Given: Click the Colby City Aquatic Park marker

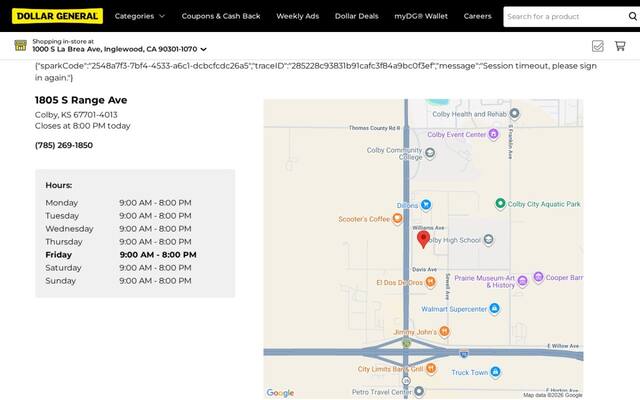Looking at the screenshot, I should pyautogui.click(x=500, y=203).
